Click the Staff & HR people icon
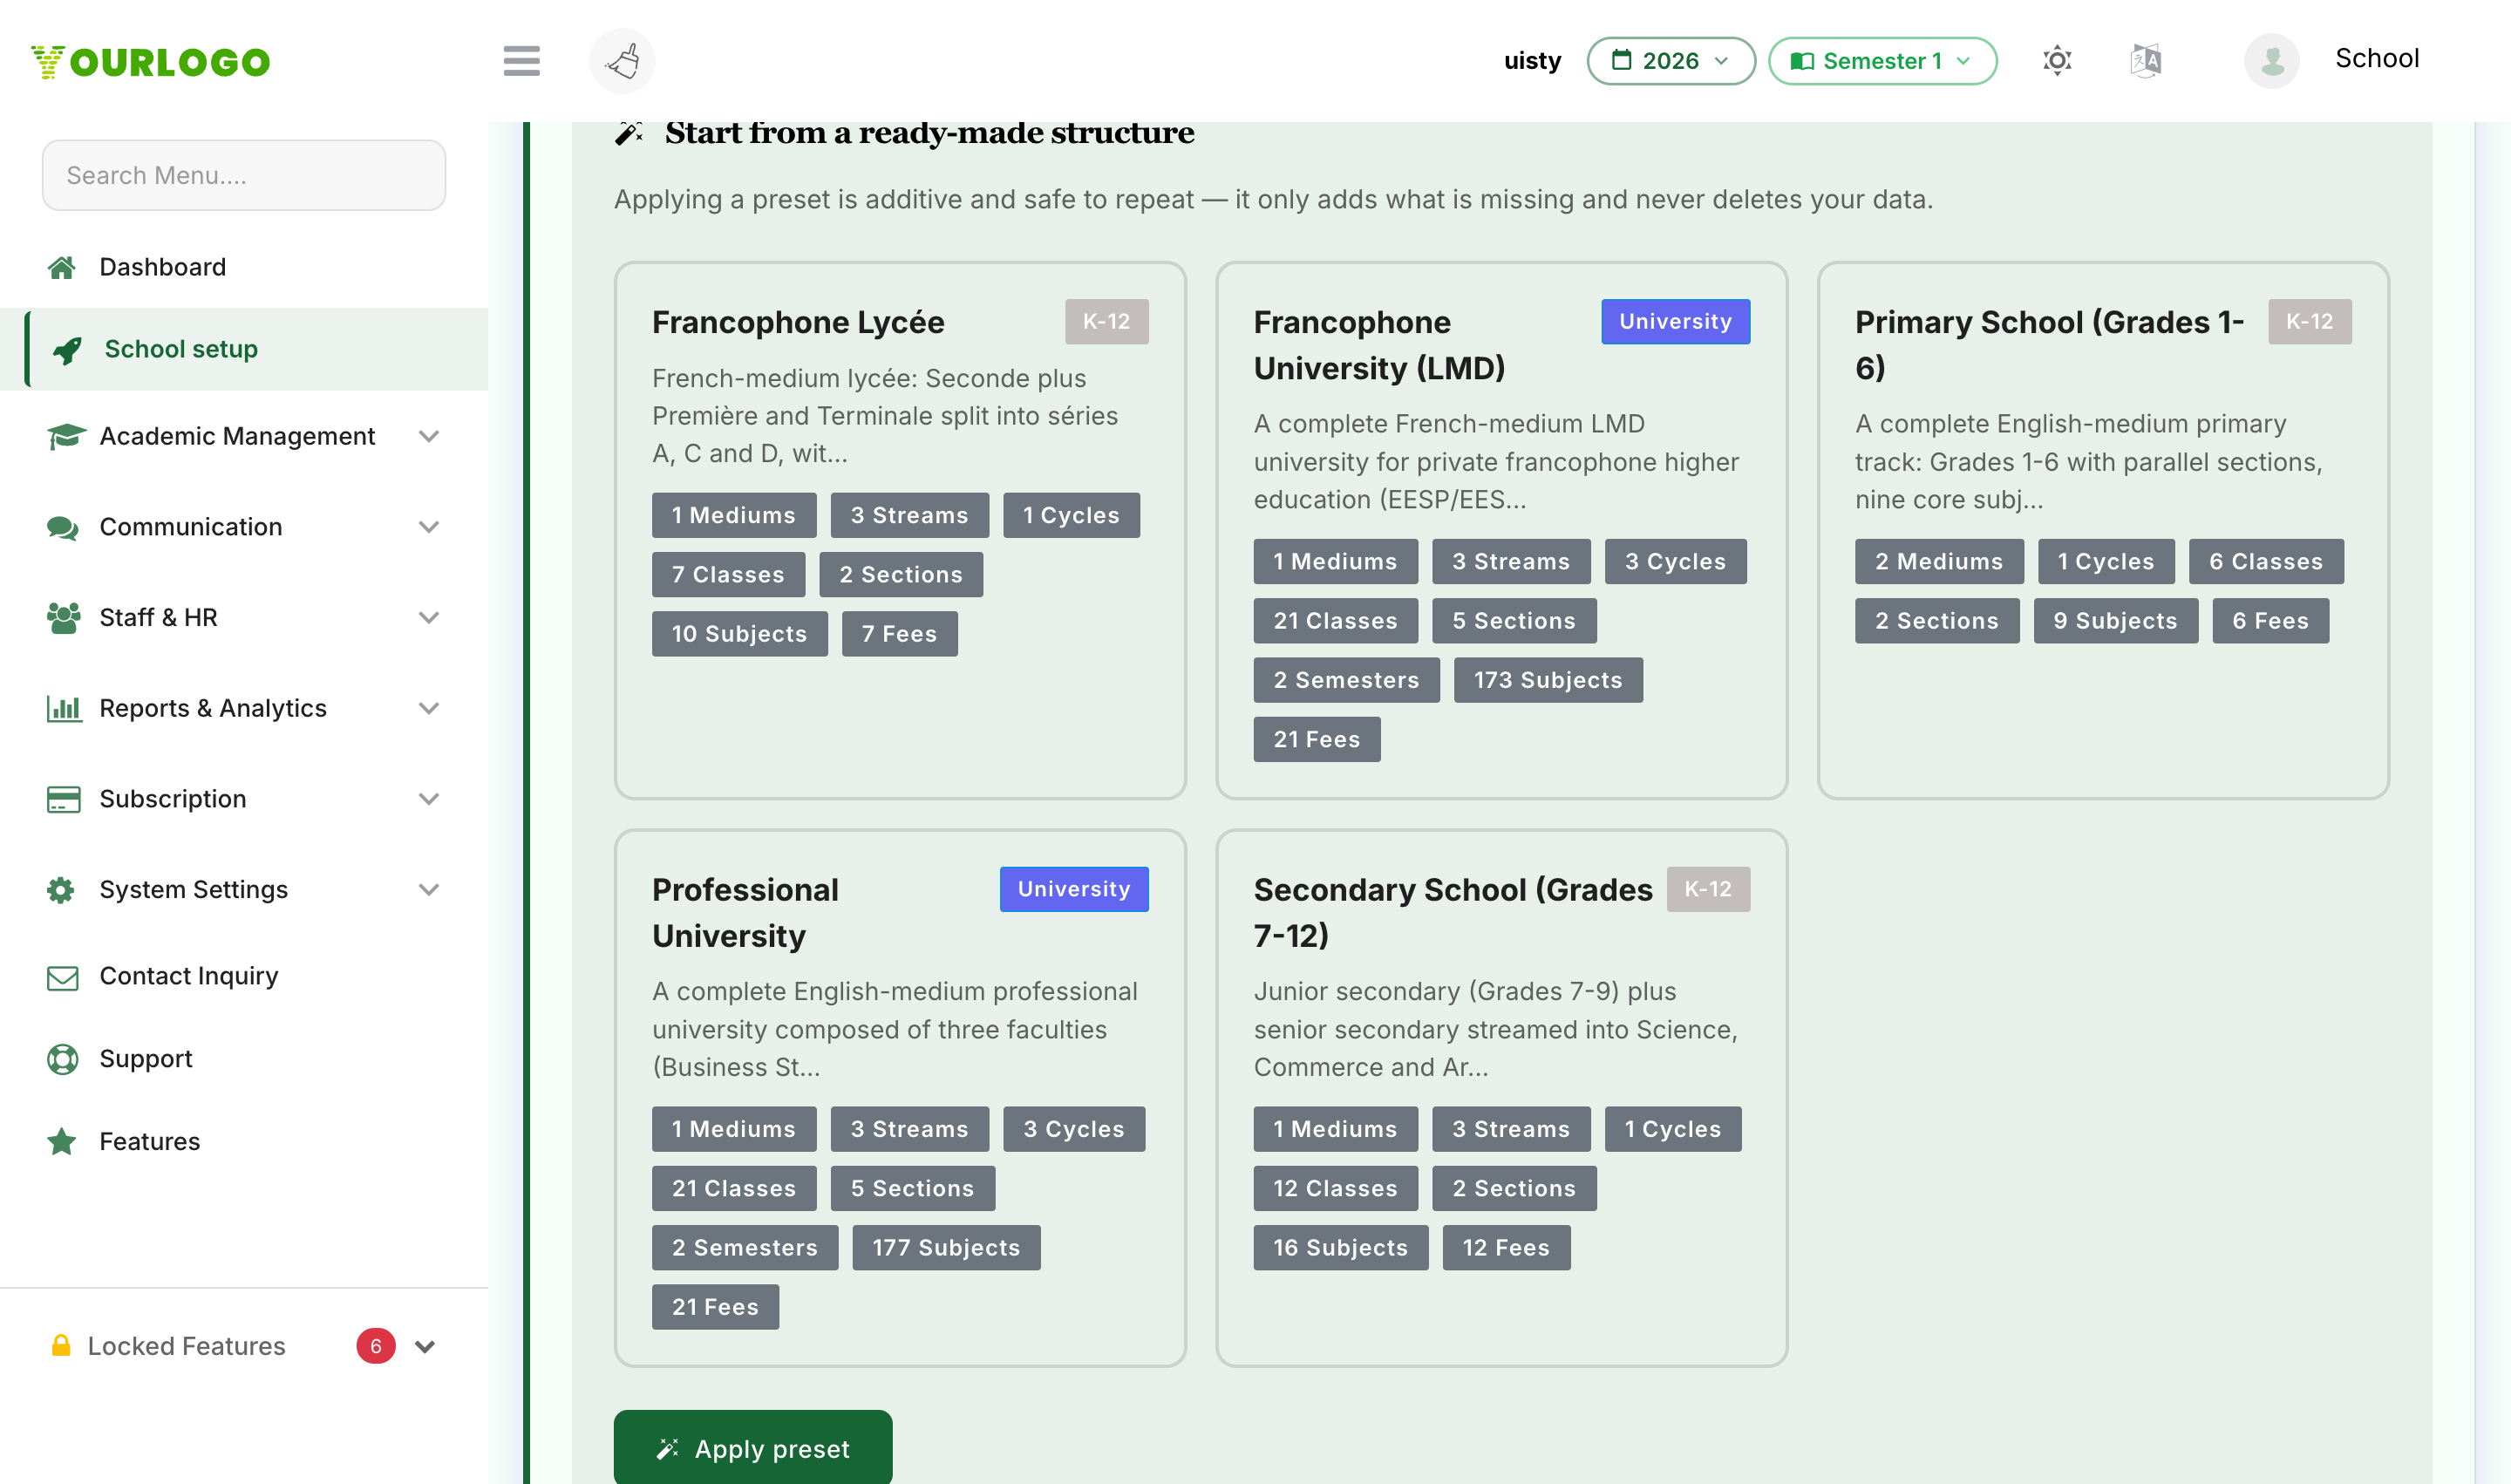The image size is (2511, 1484). click(x=63, y=617)
